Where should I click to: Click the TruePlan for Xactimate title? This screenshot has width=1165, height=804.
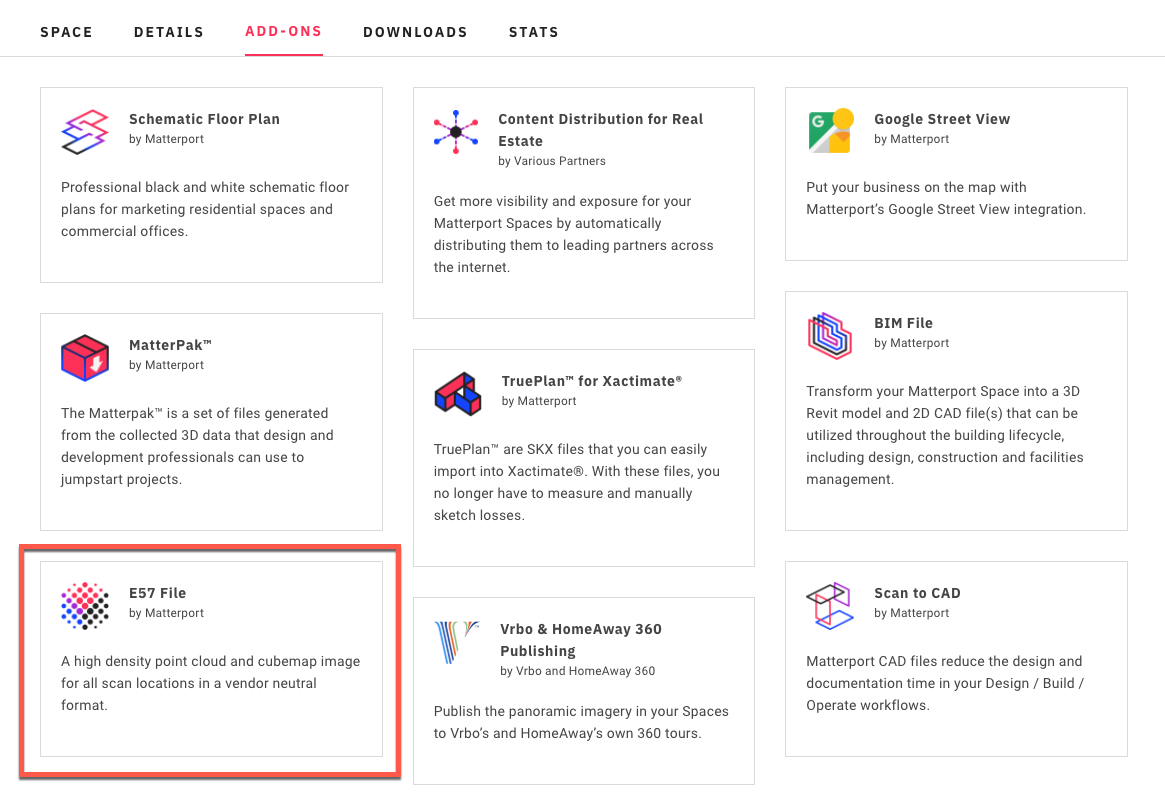coord(592,381)
